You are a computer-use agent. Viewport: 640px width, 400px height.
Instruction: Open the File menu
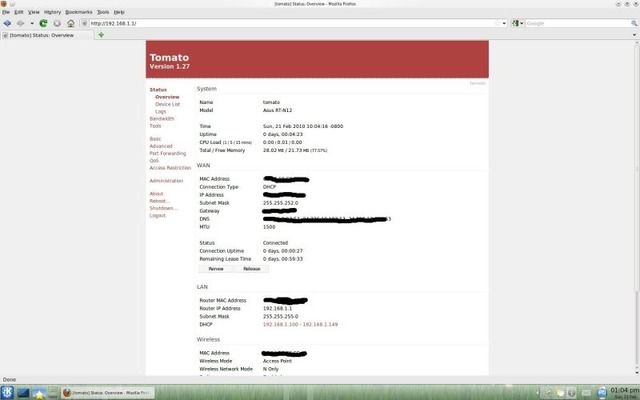(6, 12)
